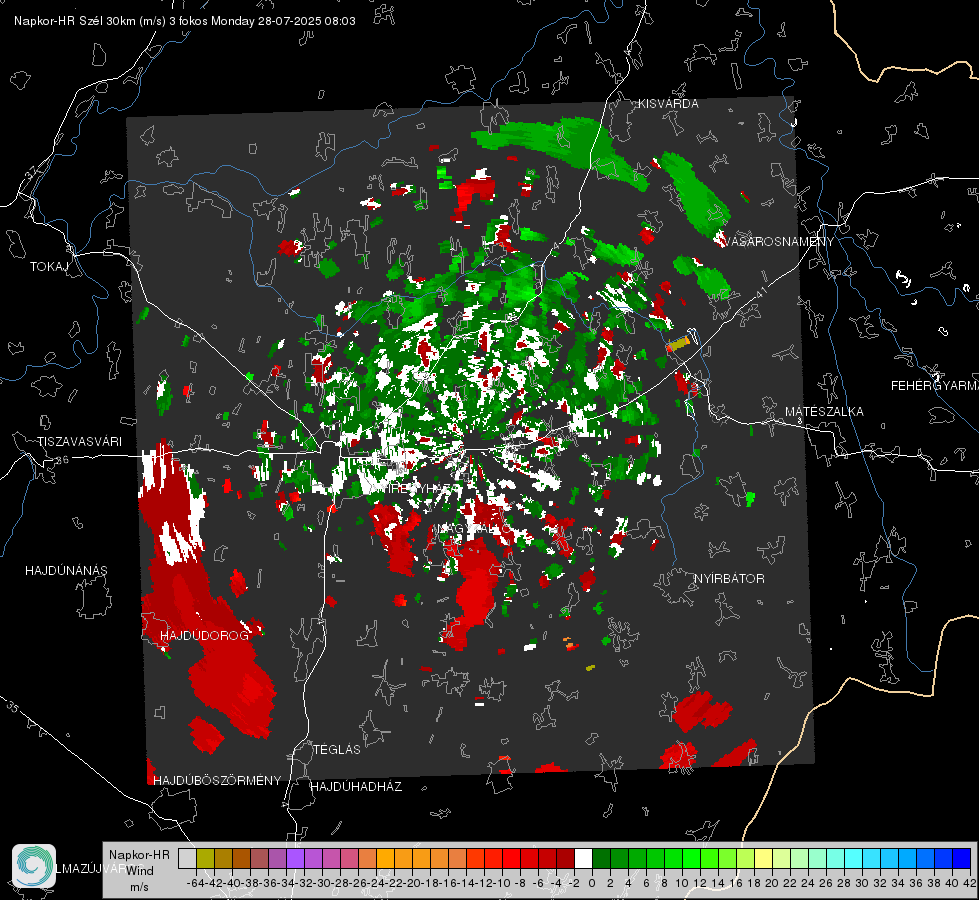Screen dimensions: 979x900
Task: Click the TÉGLÁS town label
Action: 337,749
